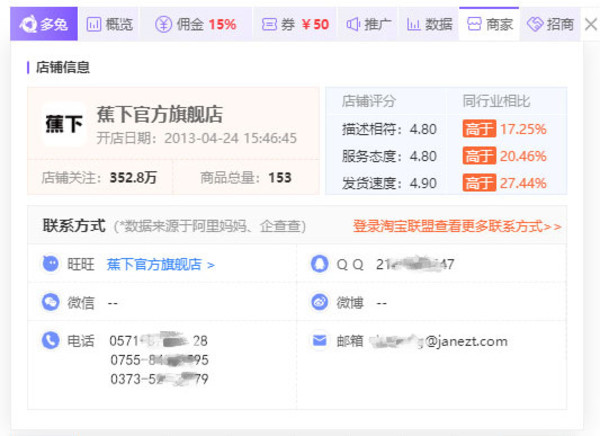600x436 pixels.
Task: Click the phone number starting with 0373
Action: pyautogui.click(x=159, y=379)
